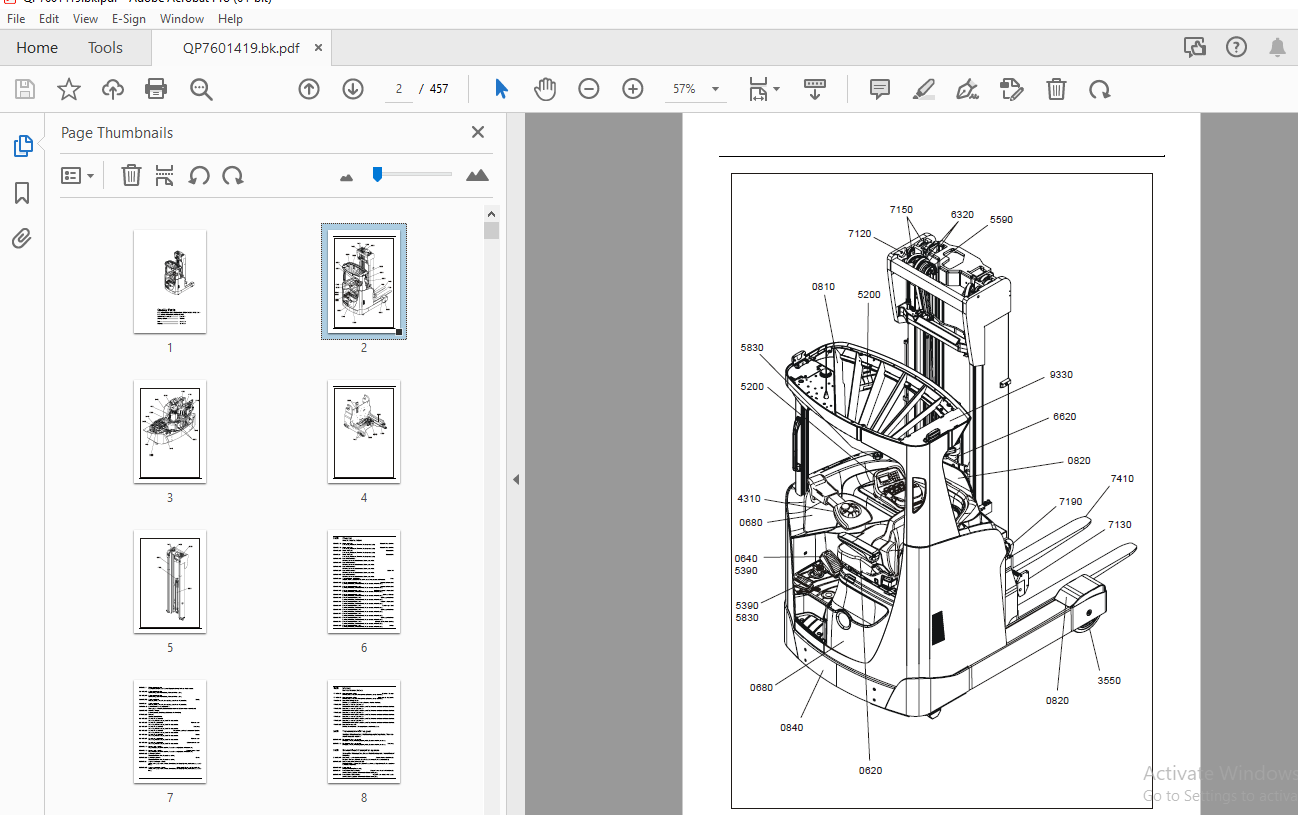Collapse the navigation pane with the left arrow
The height and width of the screenshot is (815, 1298).
tap(516, 480)
